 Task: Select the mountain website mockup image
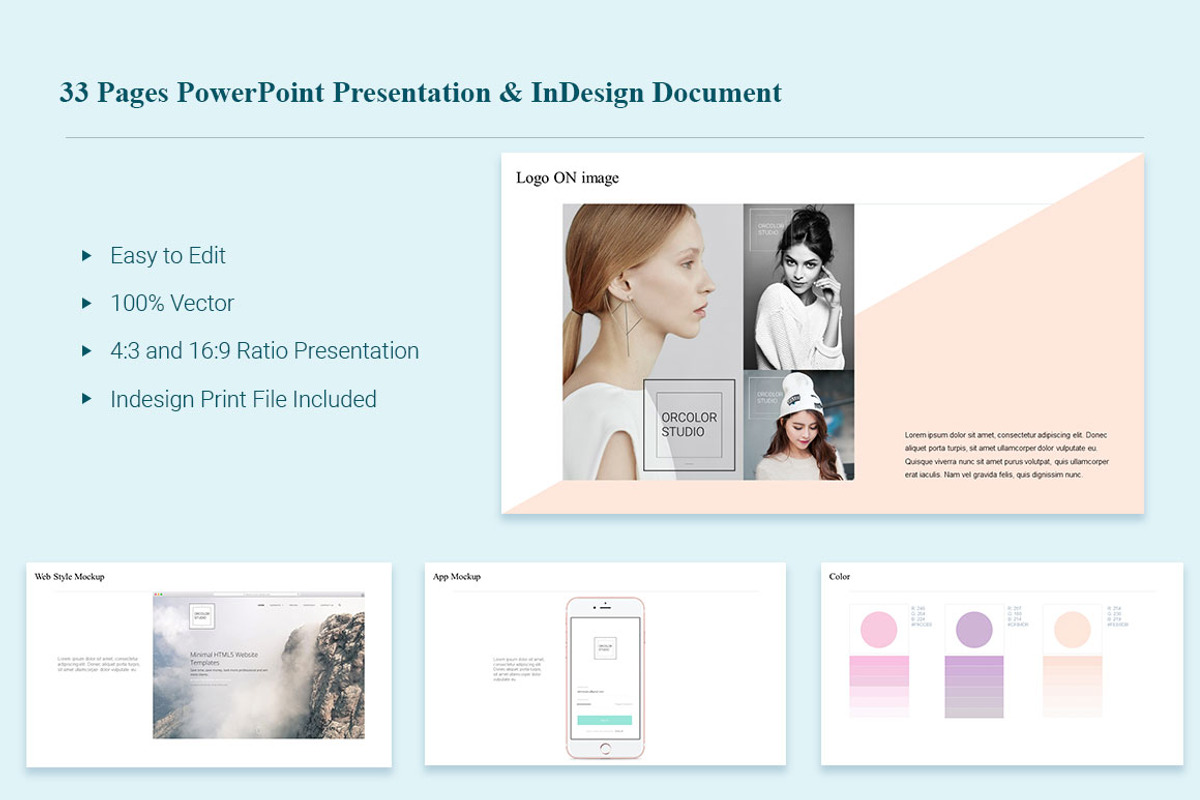point(258,666)
